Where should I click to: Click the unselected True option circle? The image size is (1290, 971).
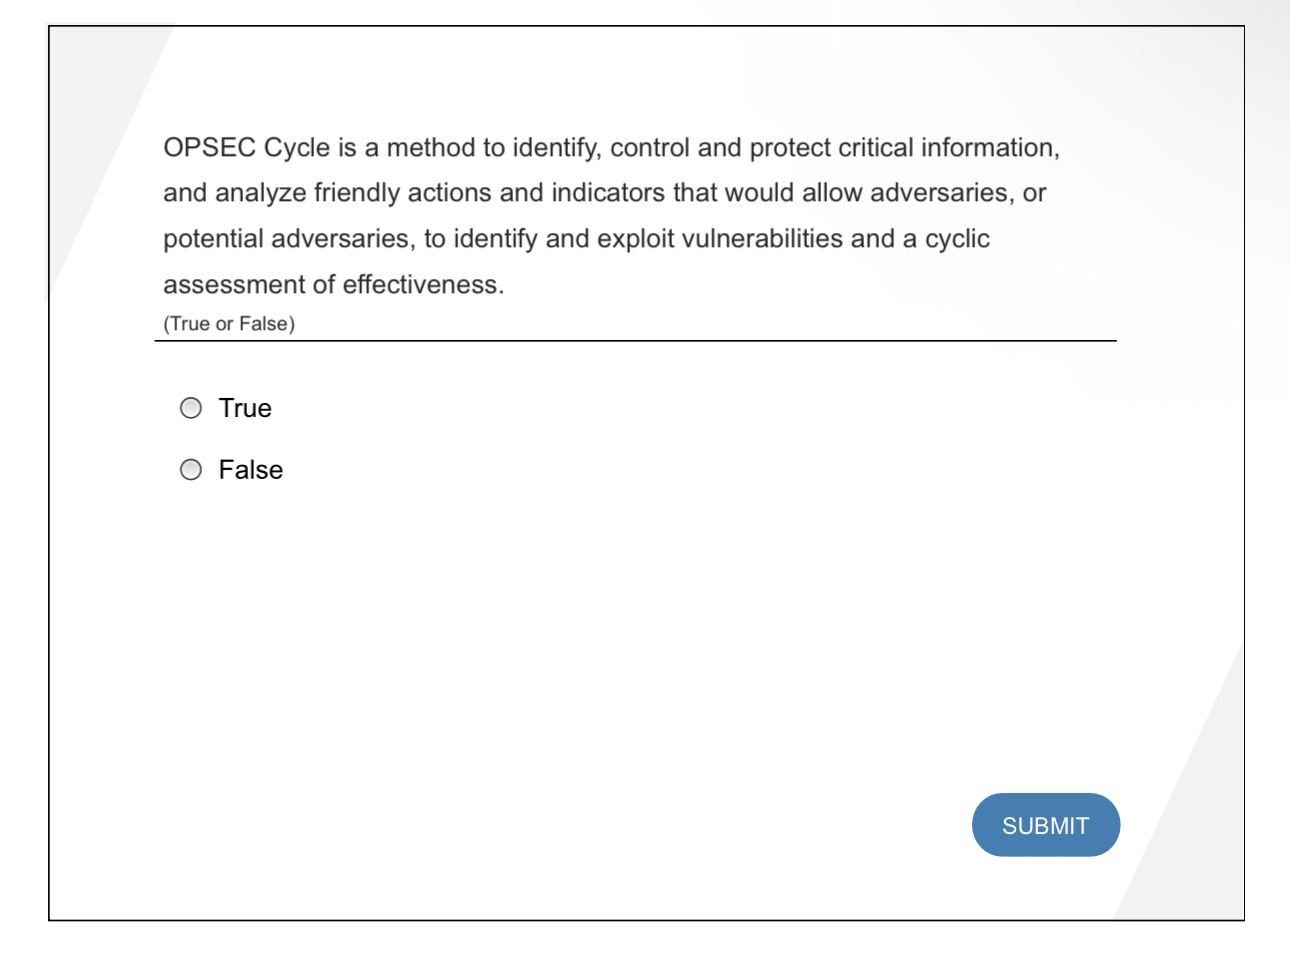pos(190,408)
